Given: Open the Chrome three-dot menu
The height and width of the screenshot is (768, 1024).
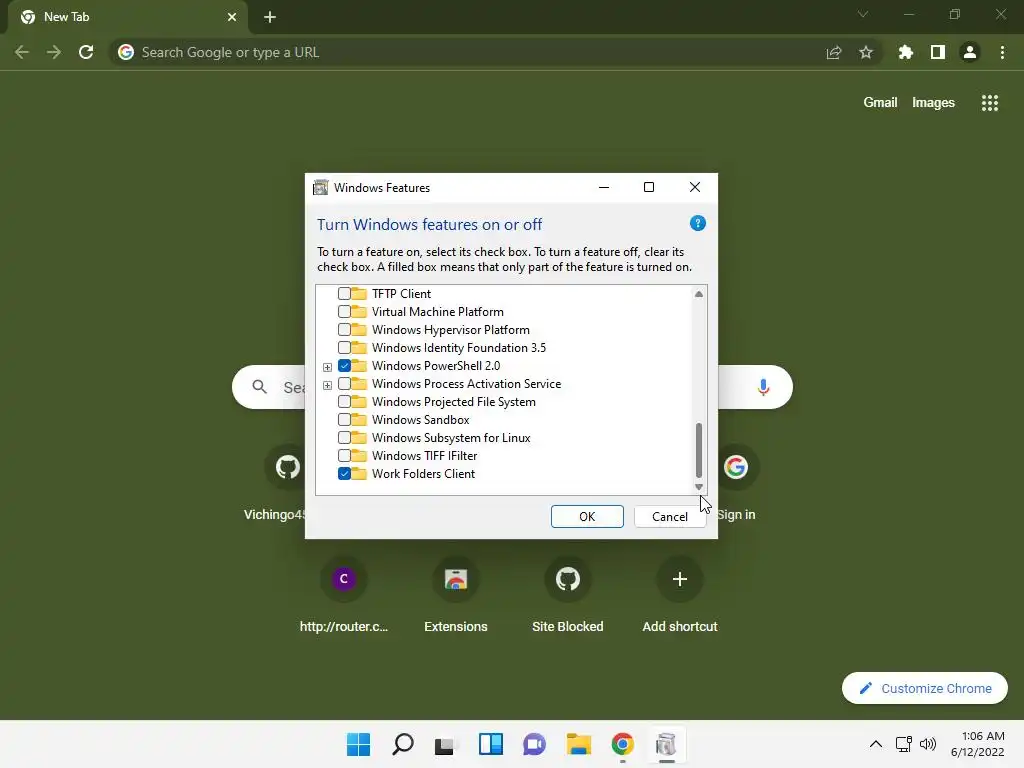Looking at the screenshot, I should point(1002,52).
